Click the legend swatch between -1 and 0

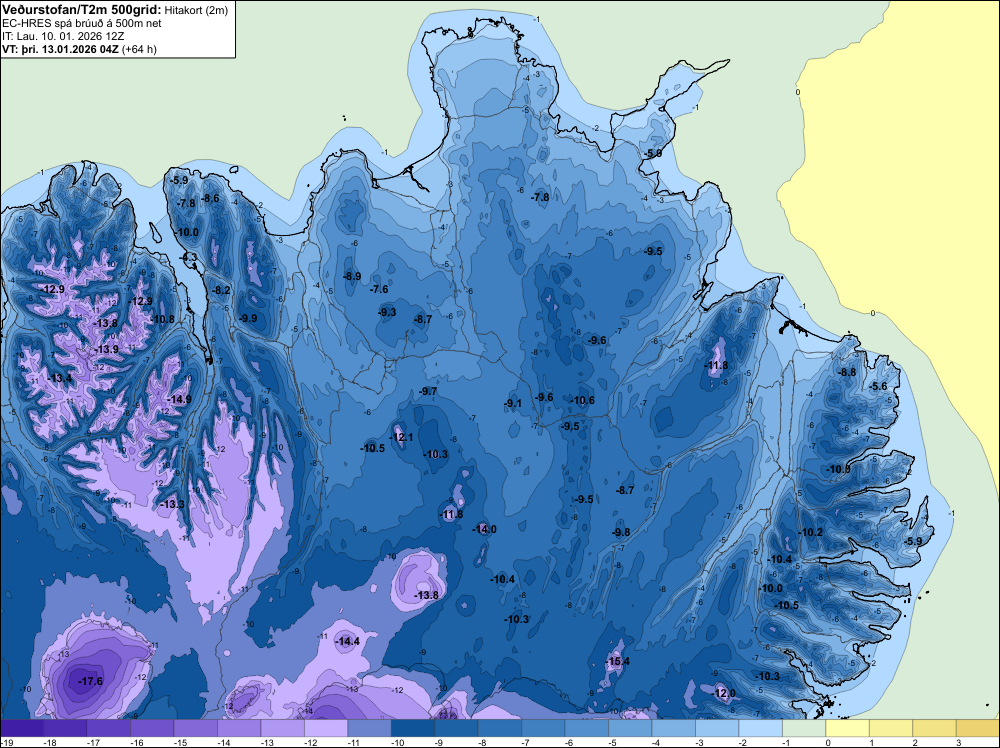coord(804,728)
